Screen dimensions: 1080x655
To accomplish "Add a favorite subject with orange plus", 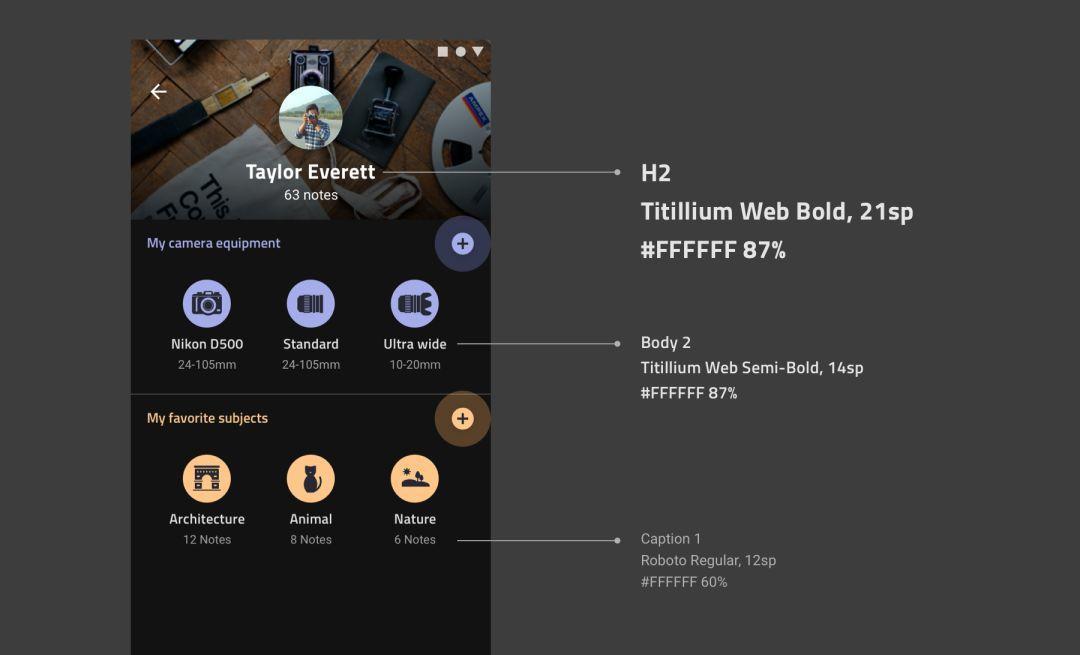I will 462,419.
